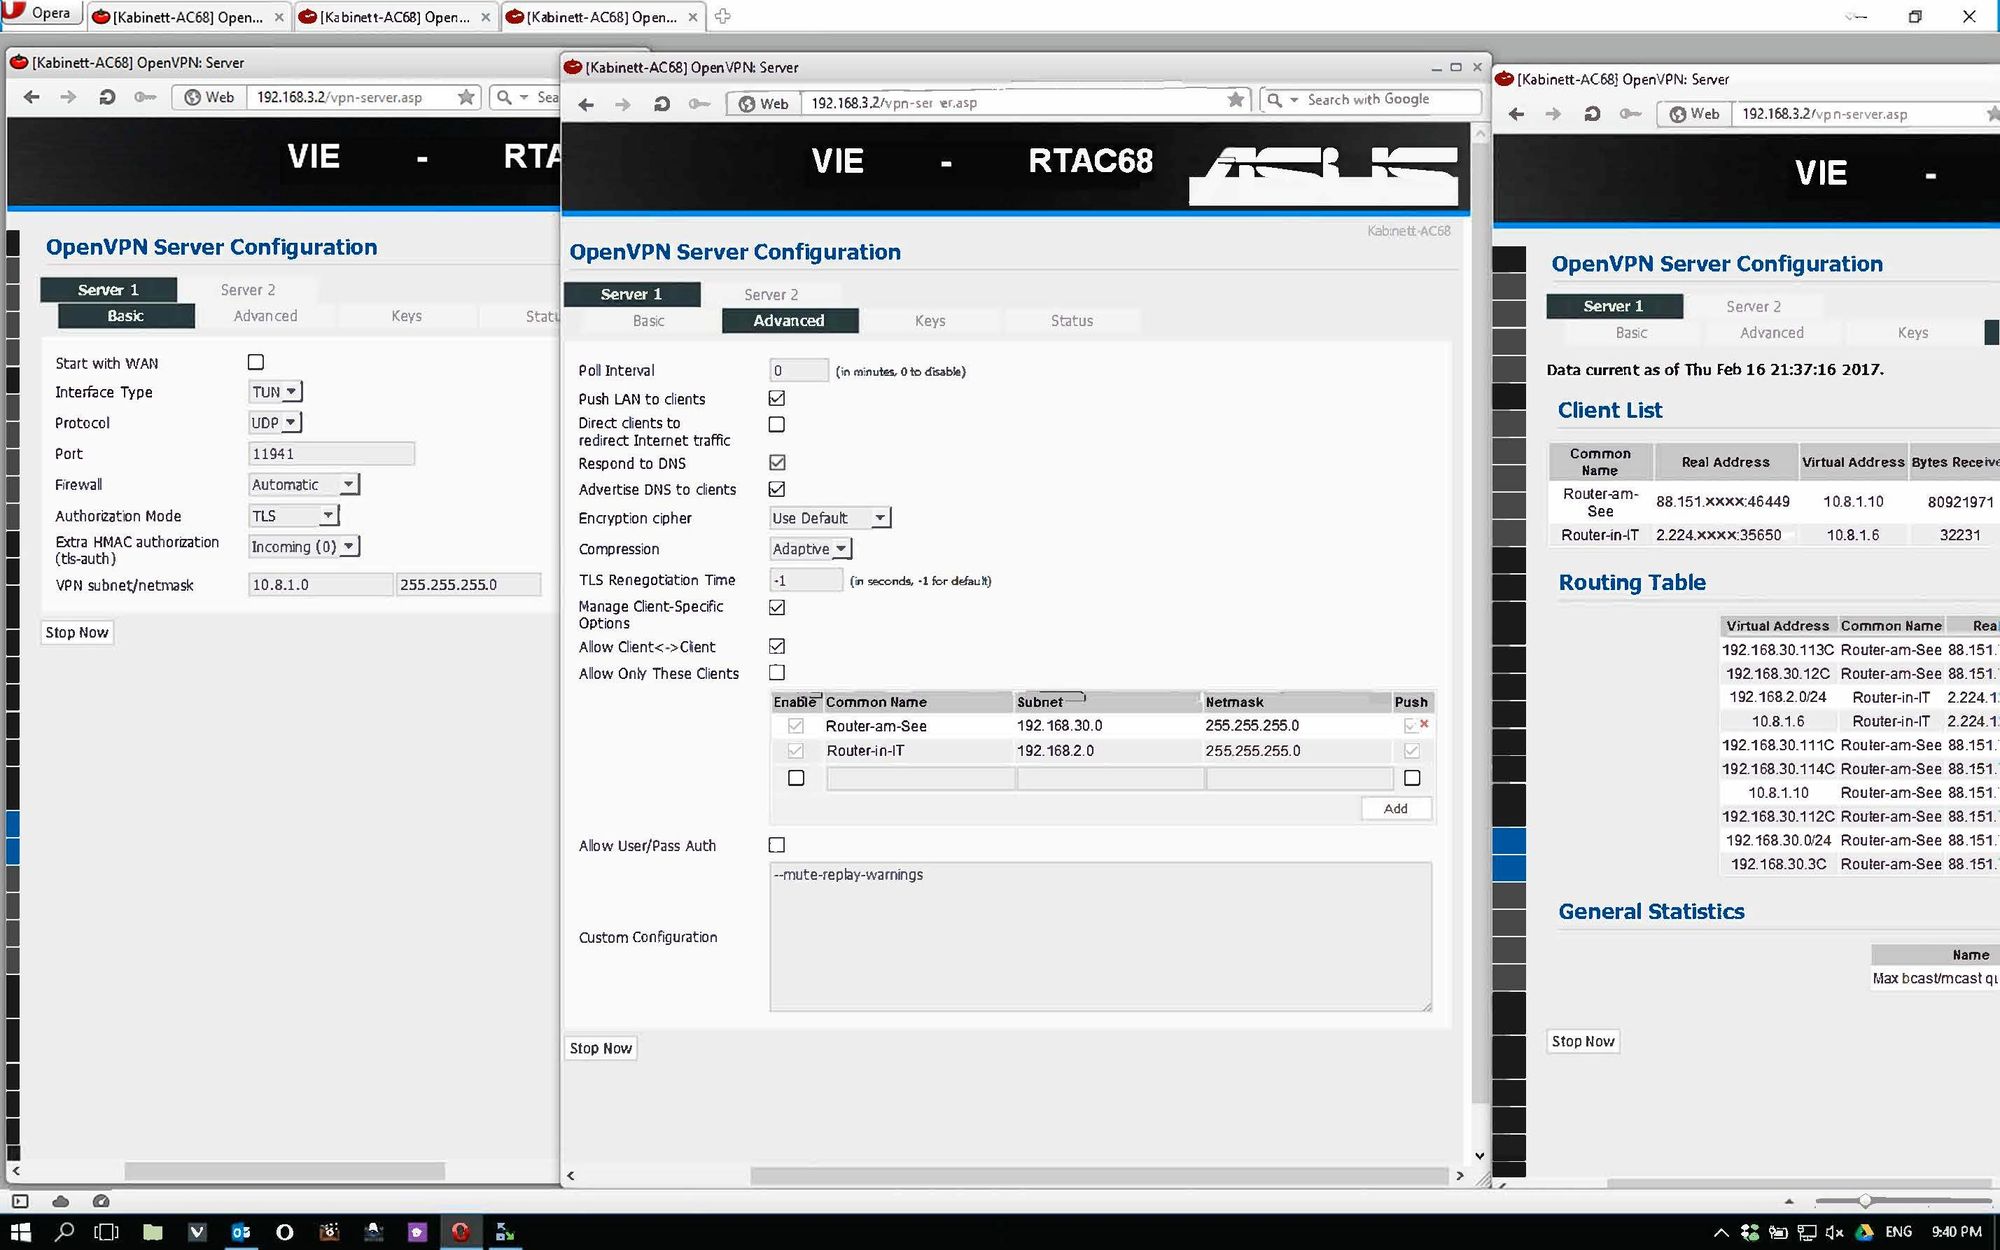Toggle Advertise DNS to clients checkbox
The width and height of the screenshot is (2000, 1250).
pos(777,489)
